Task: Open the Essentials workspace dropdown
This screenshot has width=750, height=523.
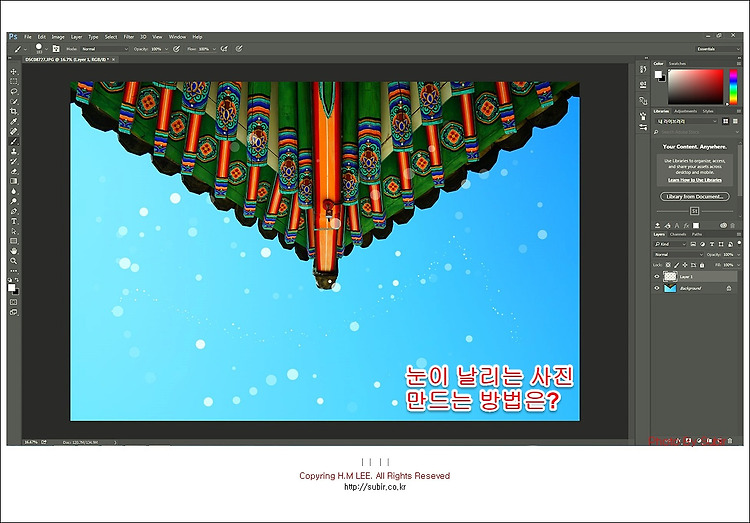Action: [x=718, y=49]
